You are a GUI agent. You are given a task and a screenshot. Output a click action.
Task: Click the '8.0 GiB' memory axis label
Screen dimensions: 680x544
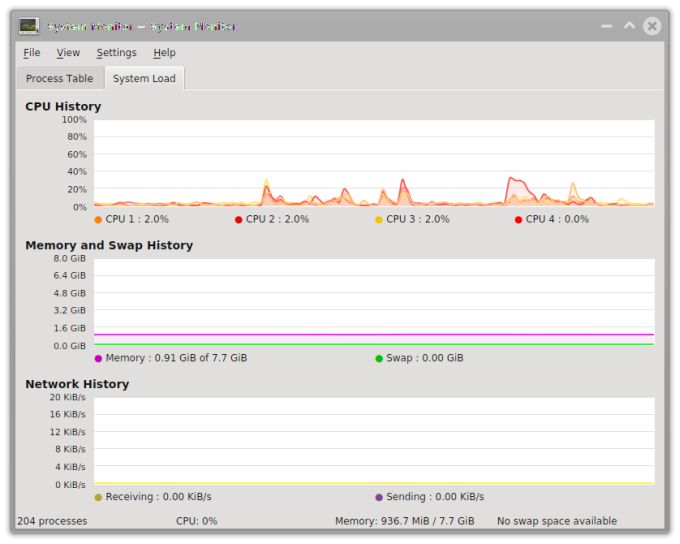[x=70, y=259]
